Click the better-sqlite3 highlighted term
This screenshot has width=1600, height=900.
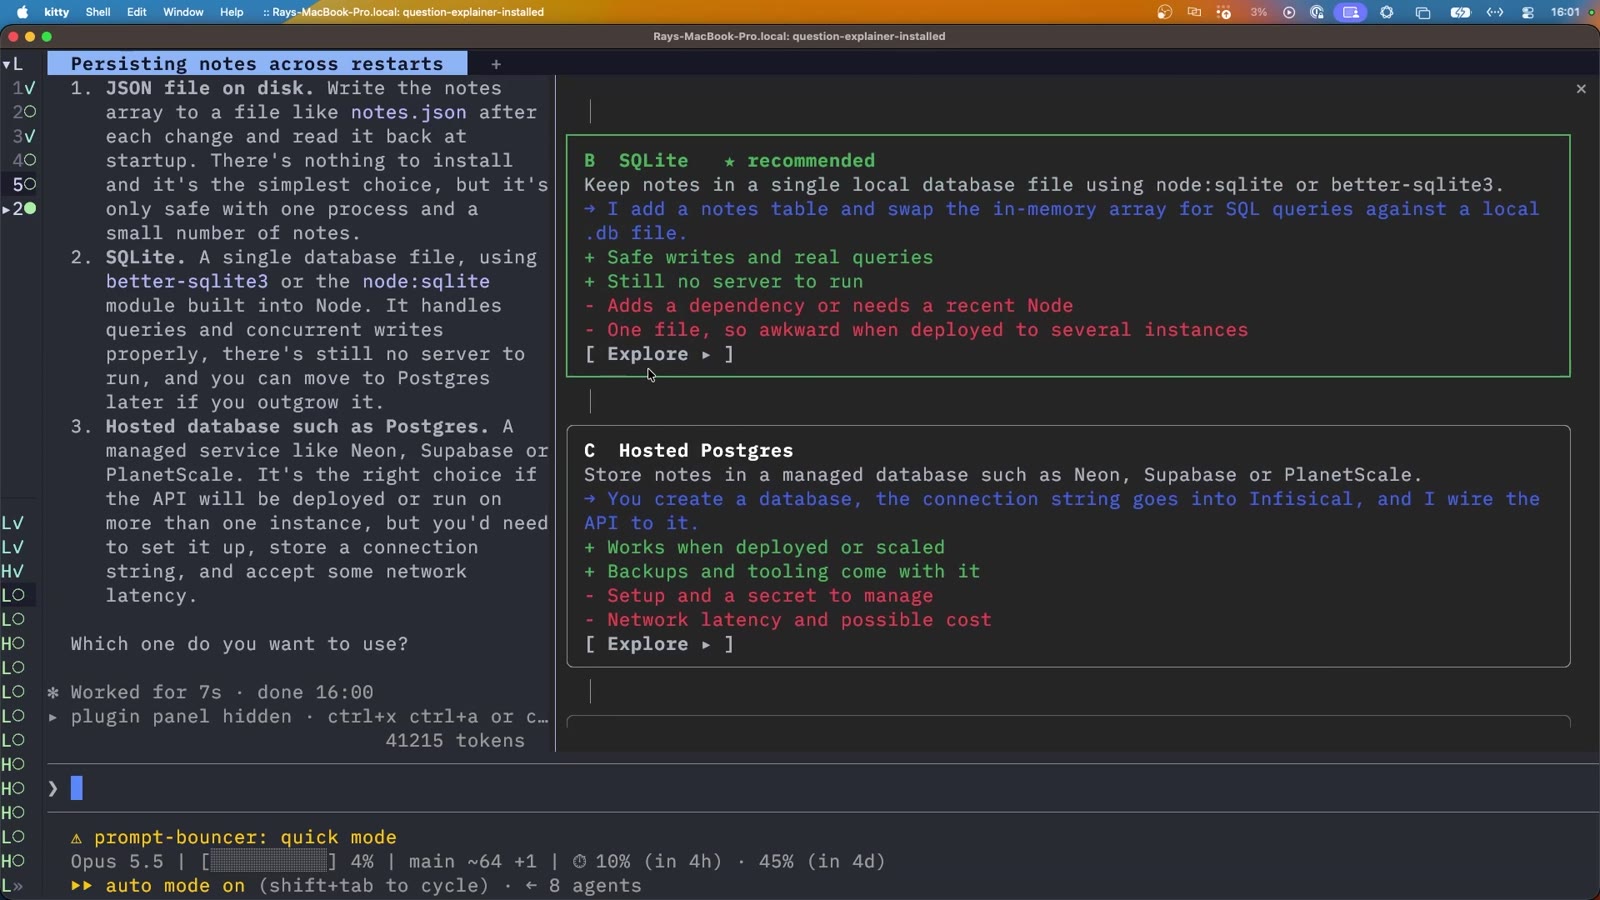(x=187, y=281)
